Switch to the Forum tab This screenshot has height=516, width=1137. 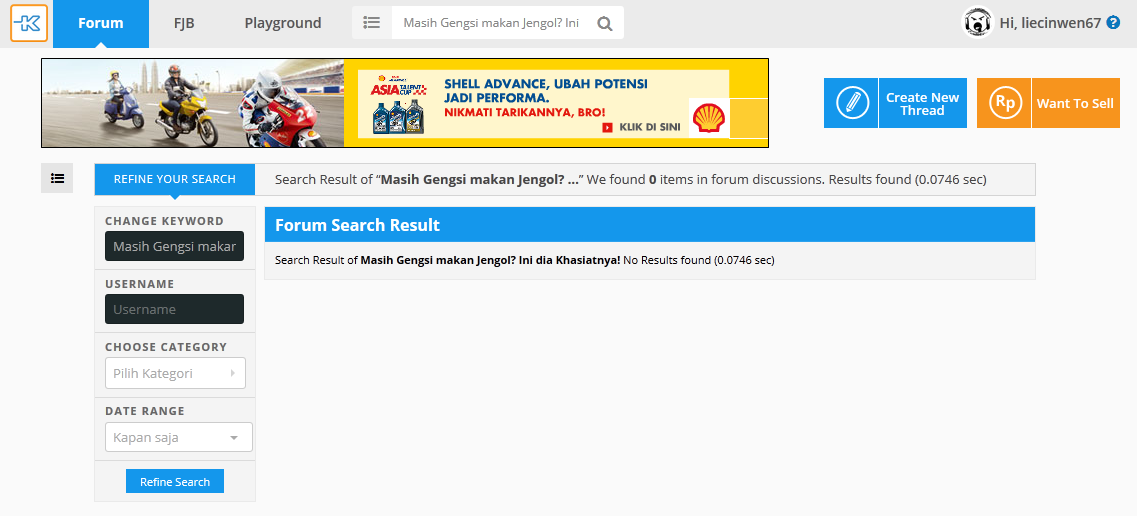coord(101,23)
